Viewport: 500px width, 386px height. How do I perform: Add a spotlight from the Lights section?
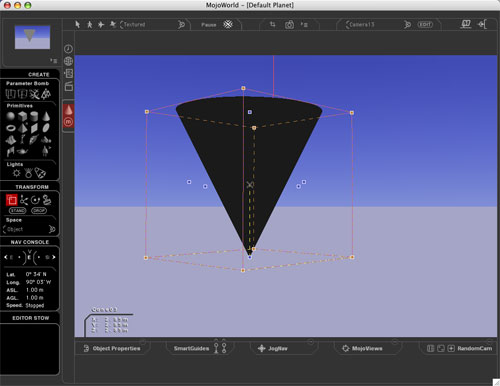pyautogui.click(x=40, y=173)
